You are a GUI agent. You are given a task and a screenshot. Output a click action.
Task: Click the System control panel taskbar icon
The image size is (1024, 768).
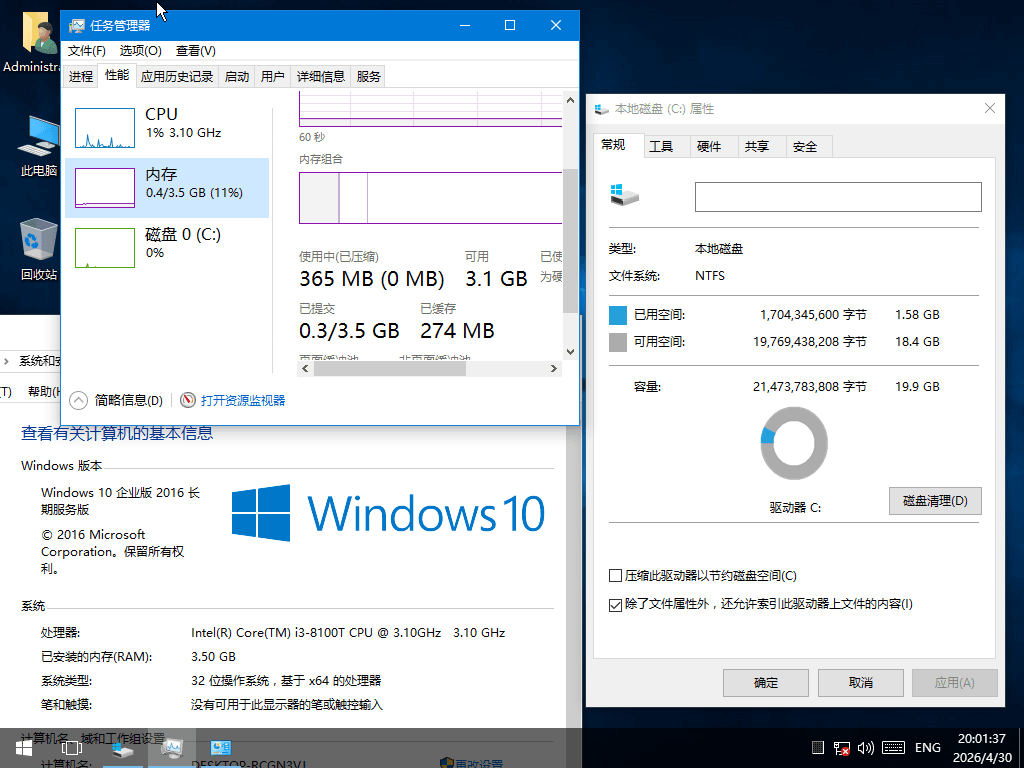coord(221,748)
